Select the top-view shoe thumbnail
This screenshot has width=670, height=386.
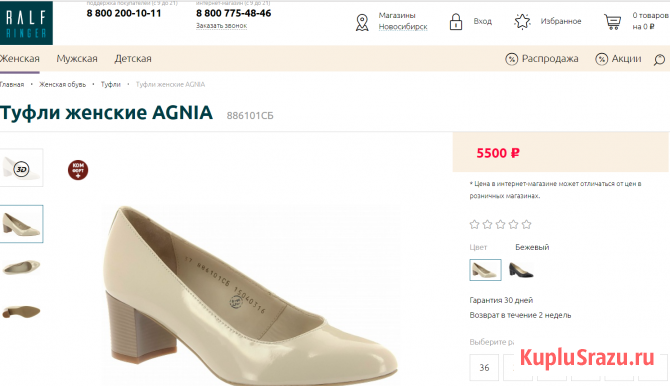tap(21, 268)
